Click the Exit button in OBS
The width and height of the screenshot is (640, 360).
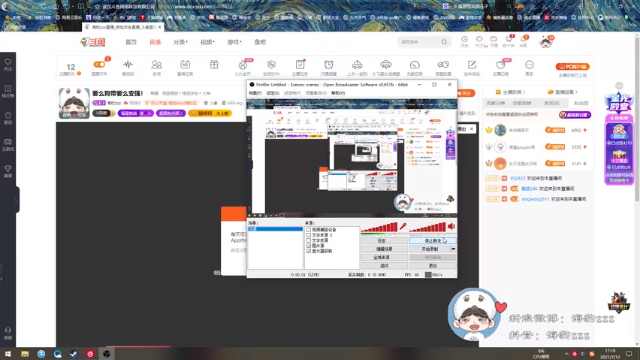pyautogui.click(x=433, y=266)
